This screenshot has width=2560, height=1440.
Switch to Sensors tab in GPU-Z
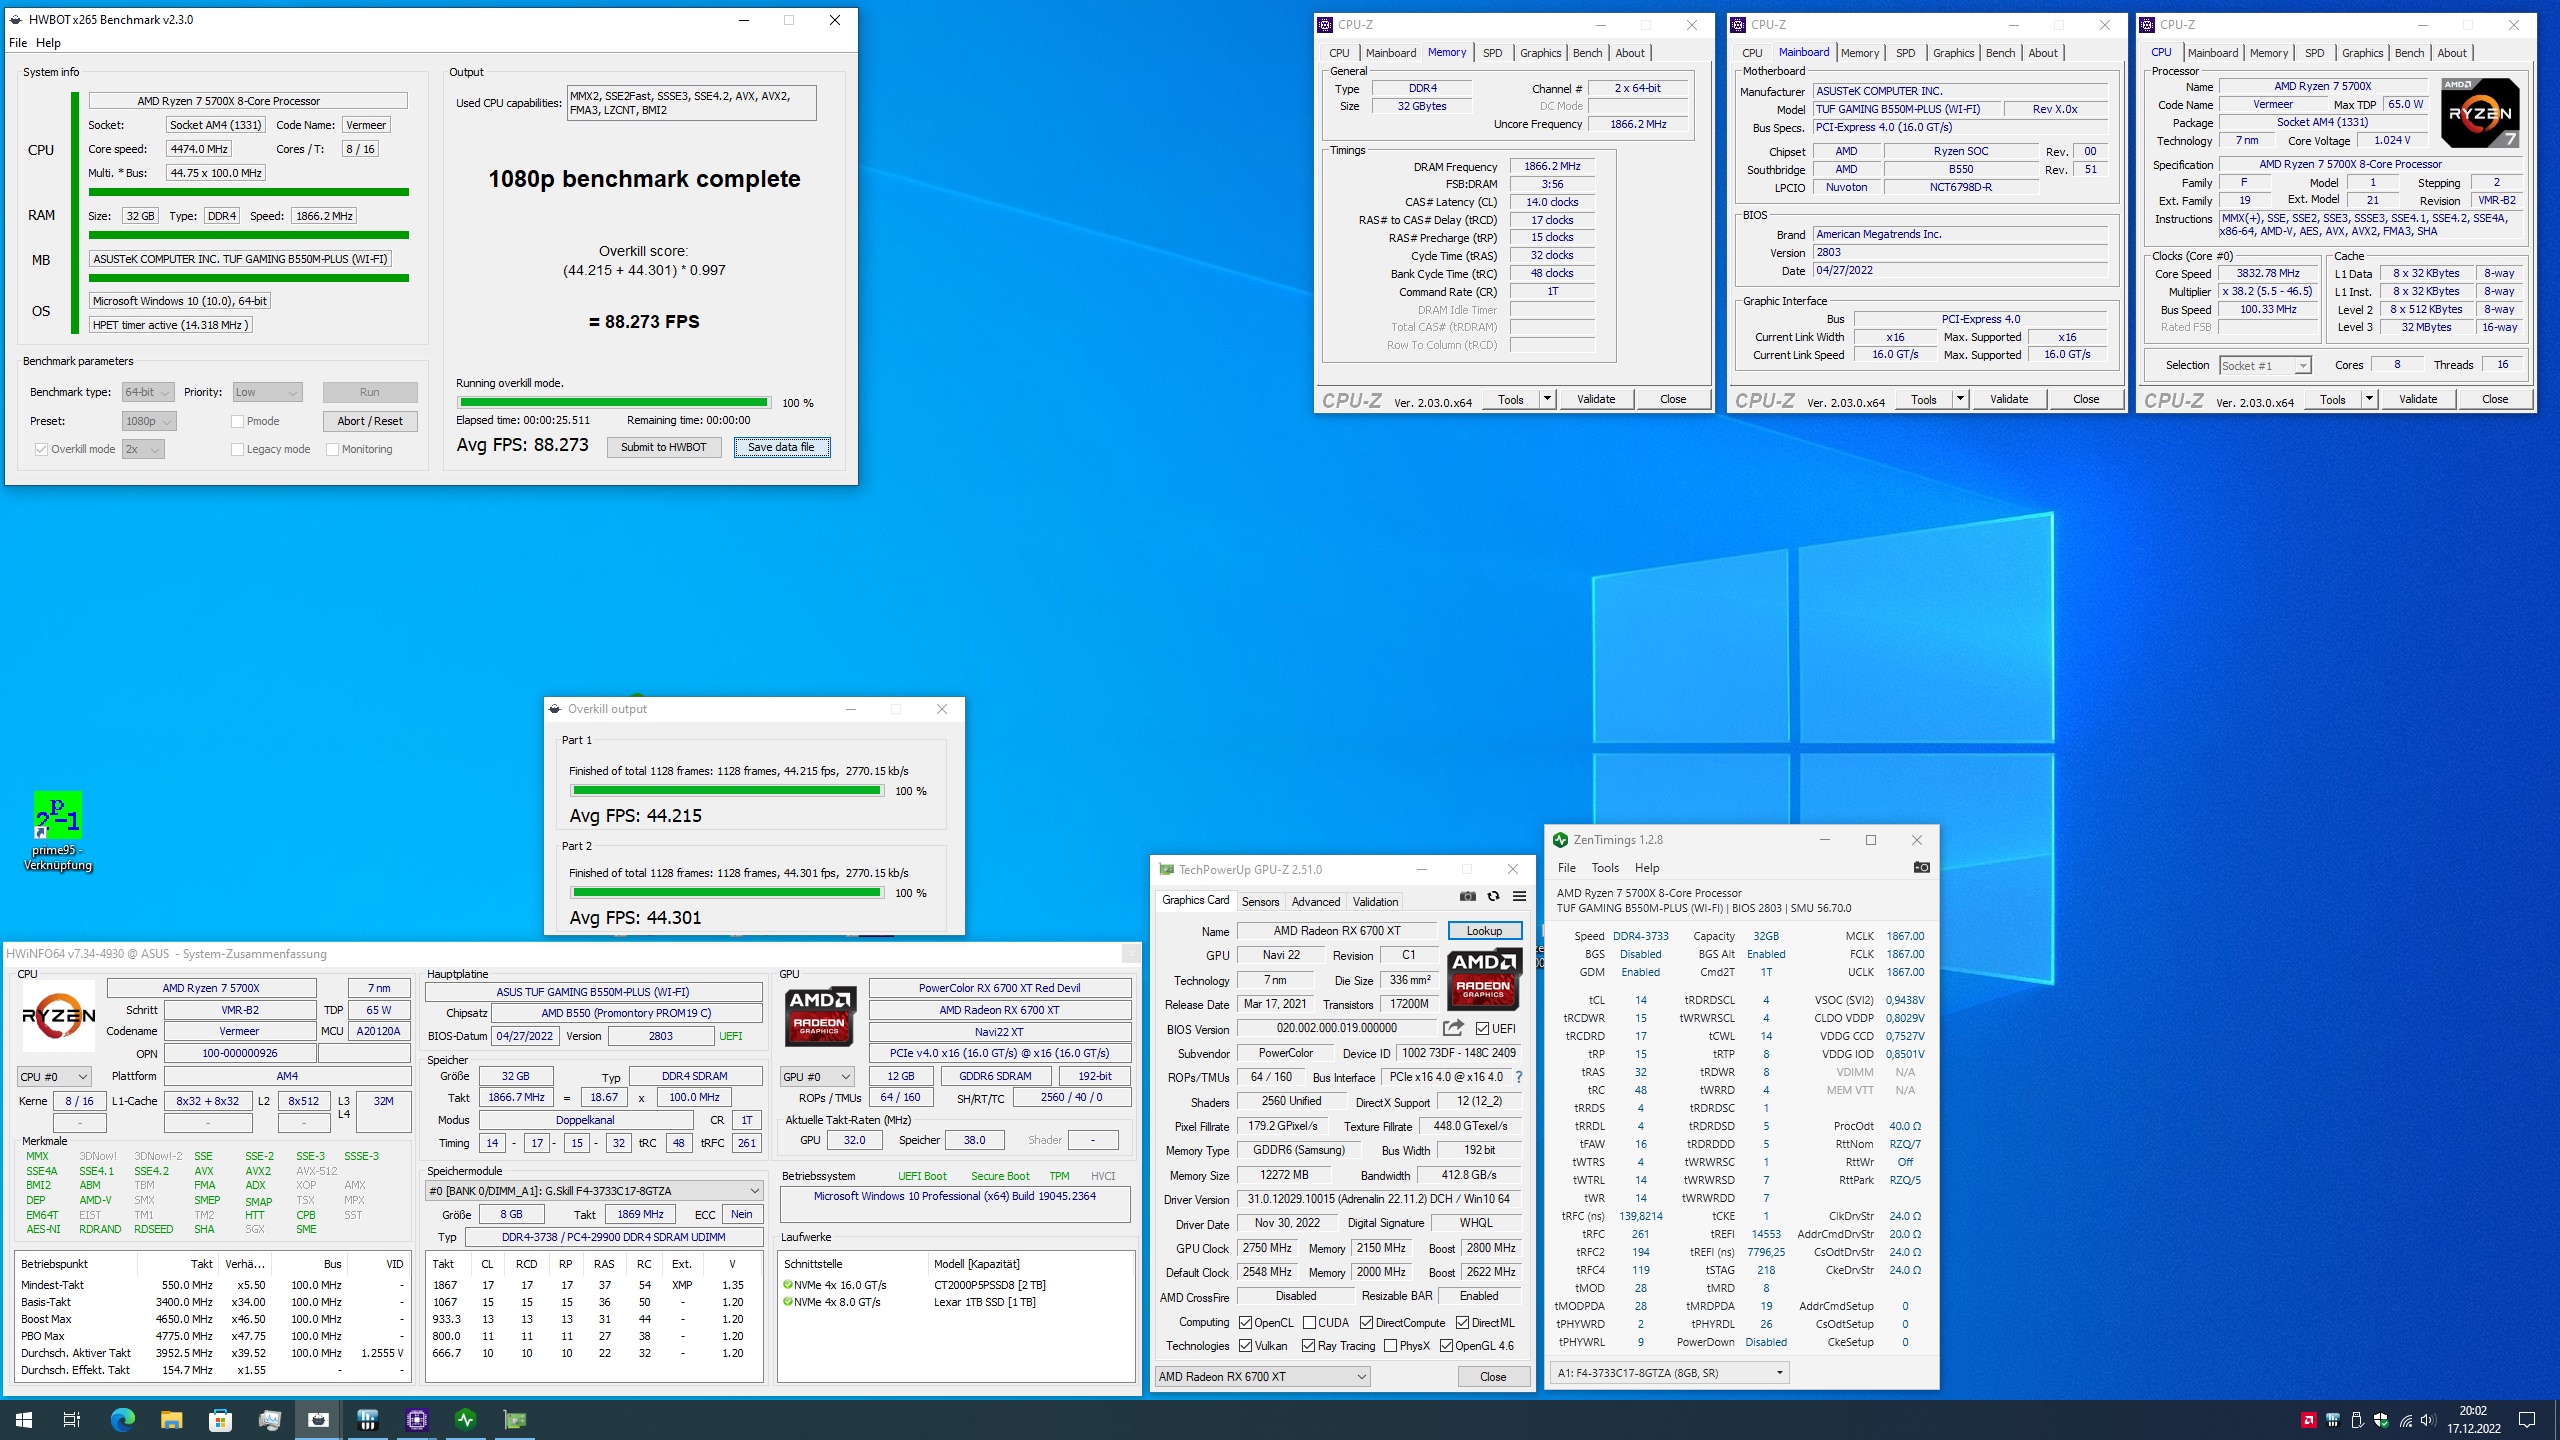pyautogui.click(x=1260, y=901)
